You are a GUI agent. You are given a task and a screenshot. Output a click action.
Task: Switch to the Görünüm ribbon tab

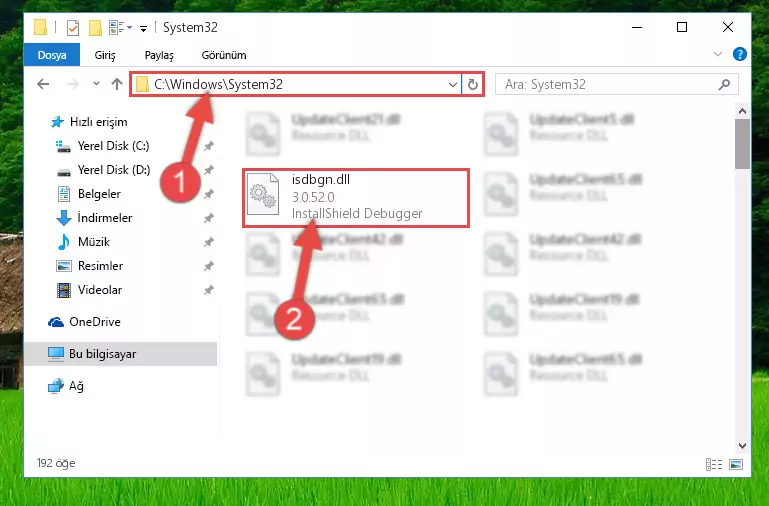point(224,55)
